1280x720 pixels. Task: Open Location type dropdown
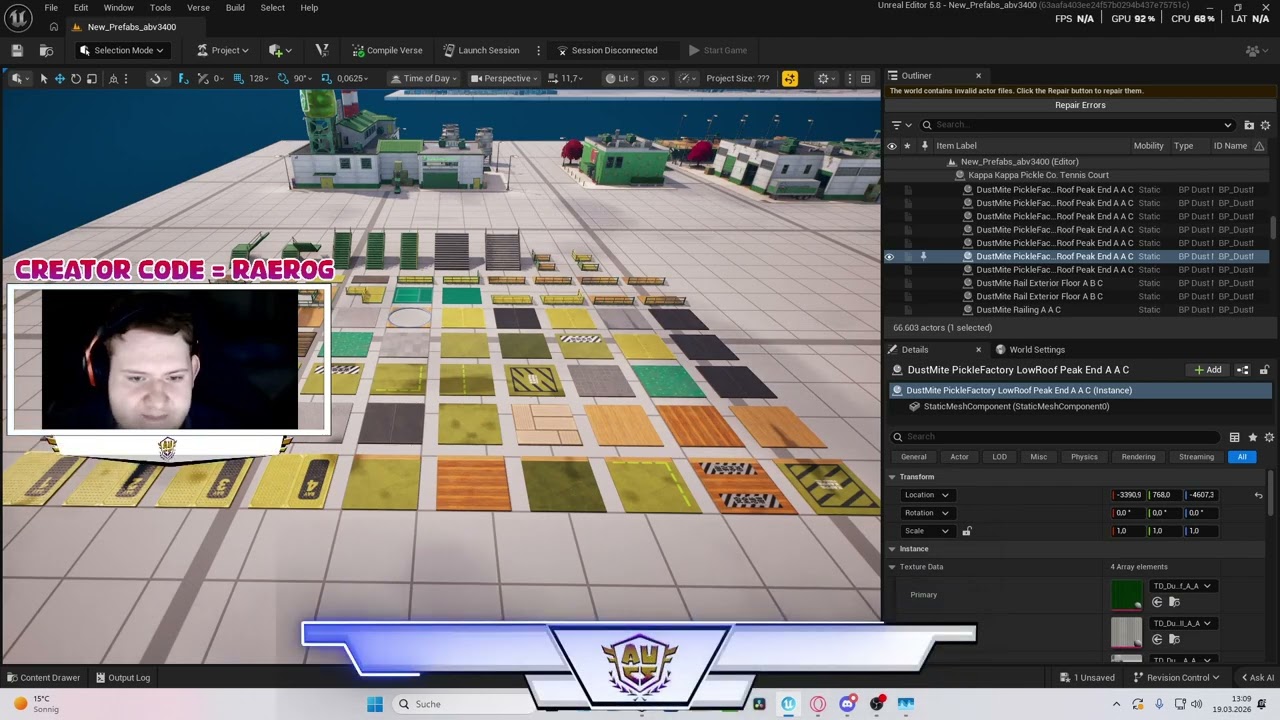point(927,495)
